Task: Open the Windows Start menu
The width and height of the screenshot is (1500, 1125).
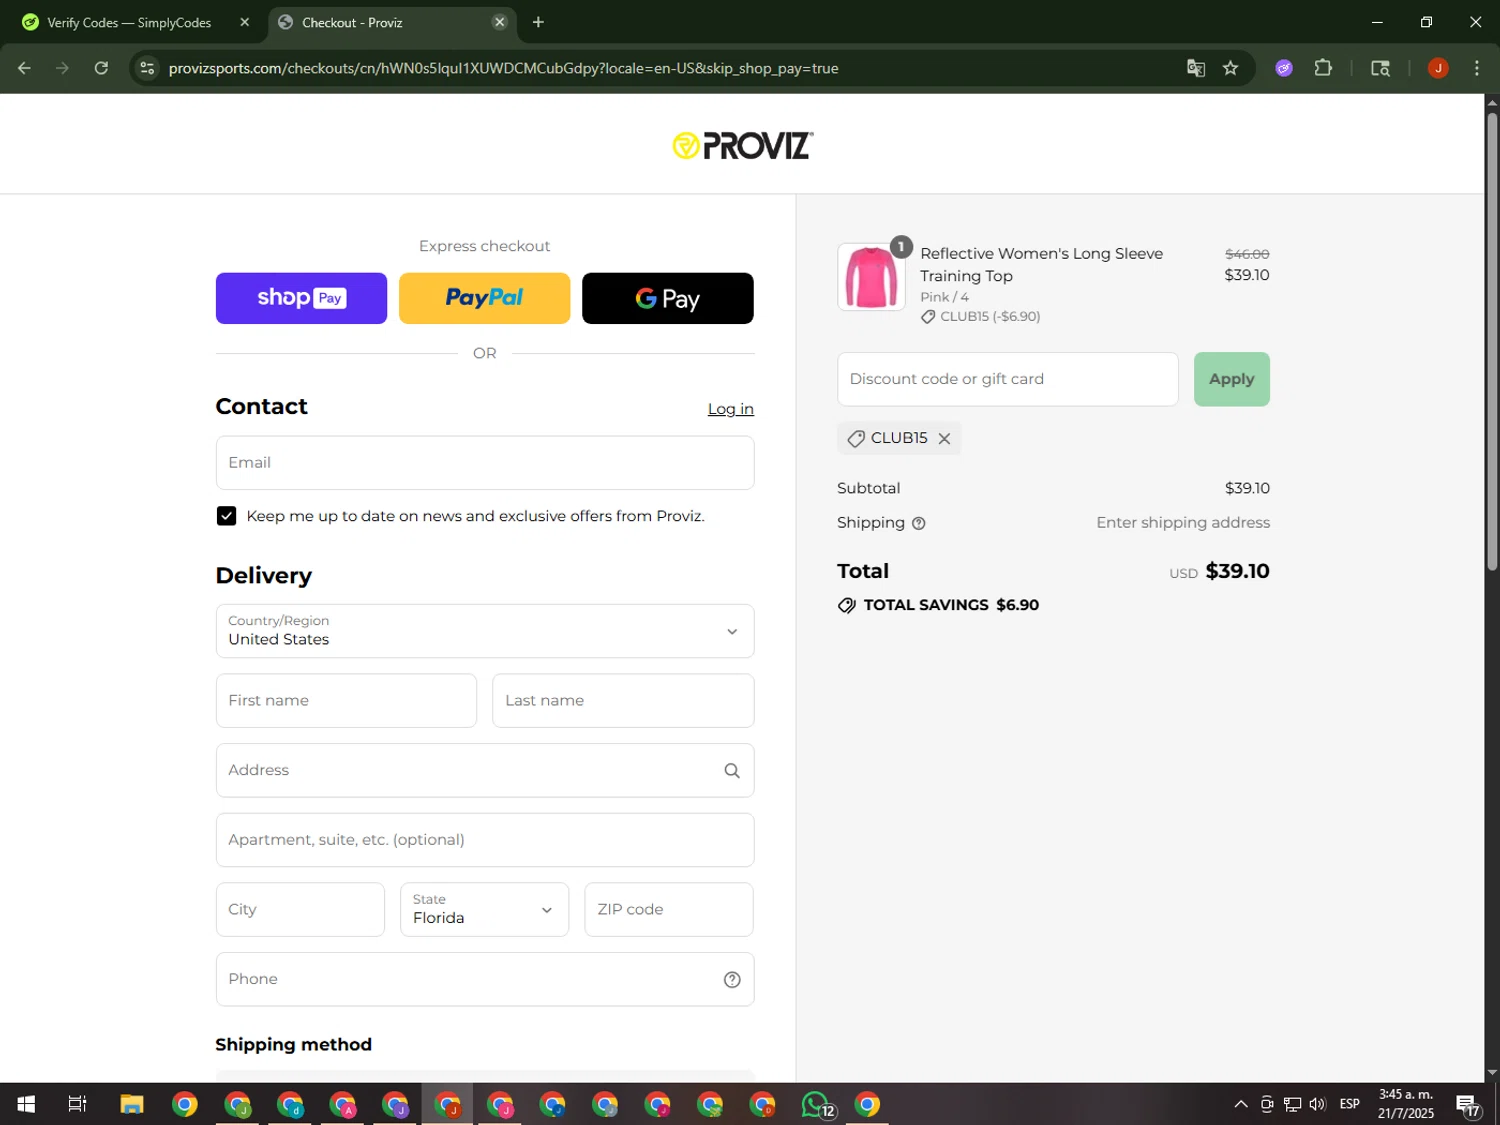Action: (26, 1104)
